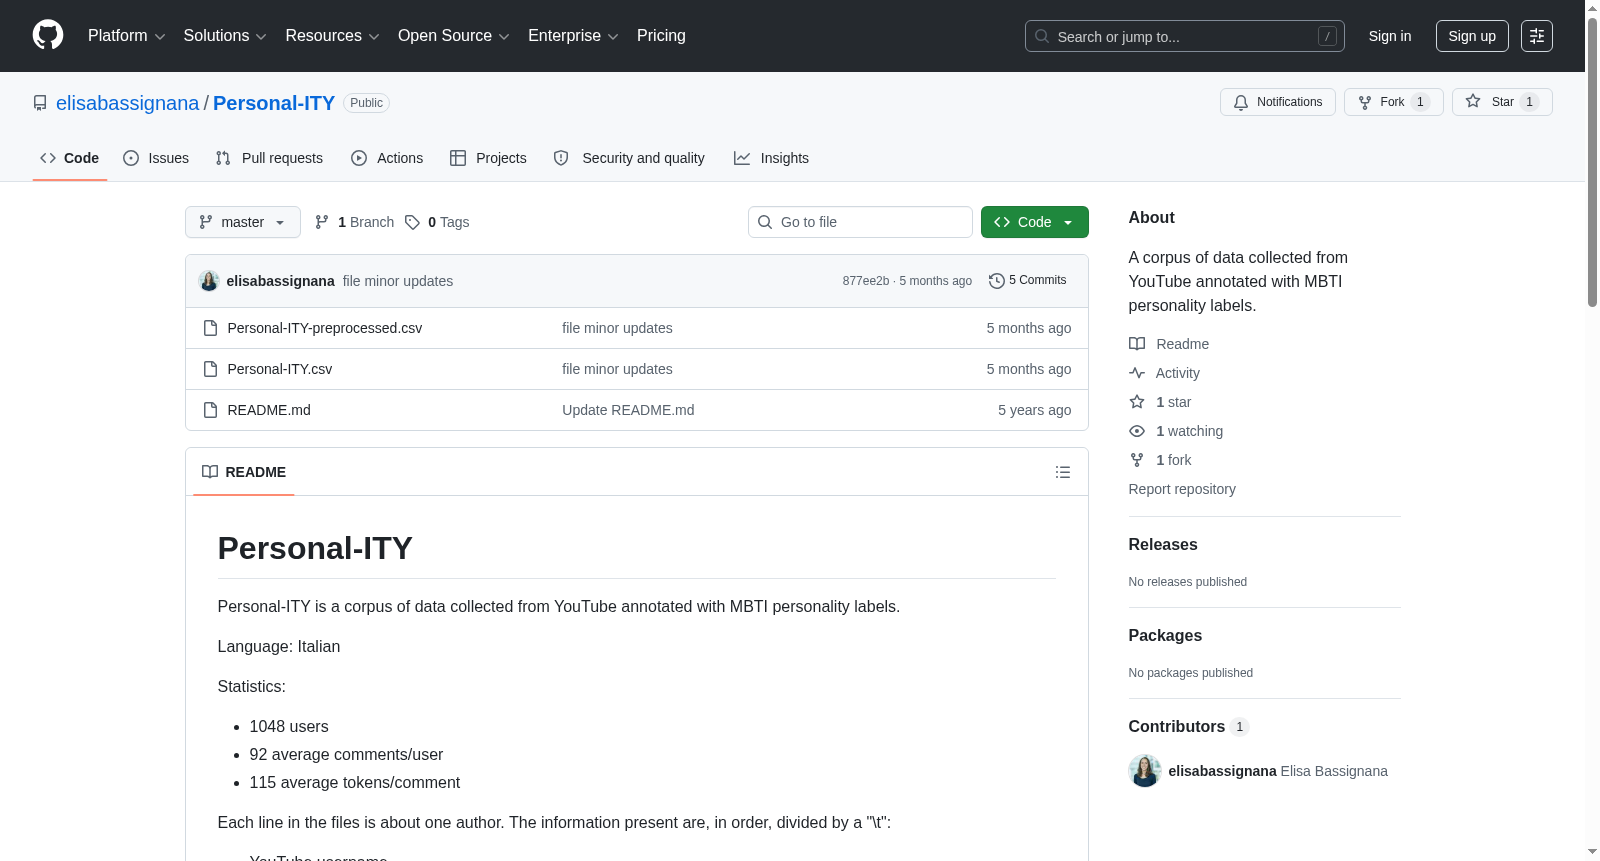Viewport: 1600px width, 861px height.
Task: Open appearance settings icon in header
Action: click(1537, 36)
